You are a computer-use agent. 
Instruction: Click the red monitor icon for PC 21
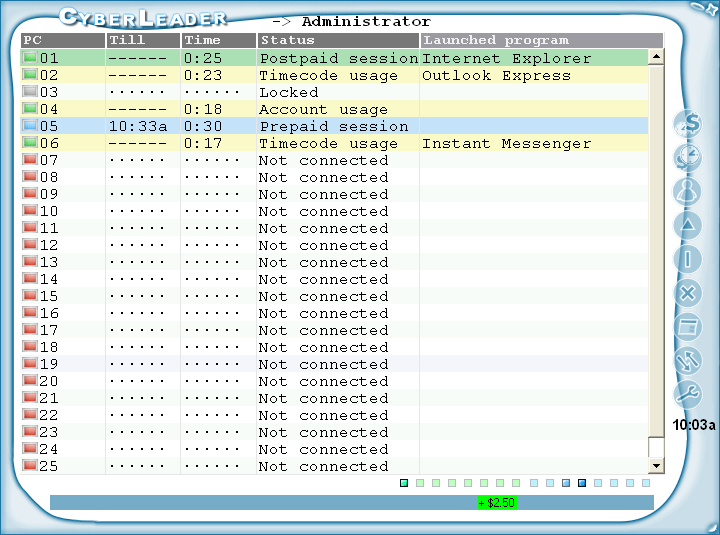(30, 397)
